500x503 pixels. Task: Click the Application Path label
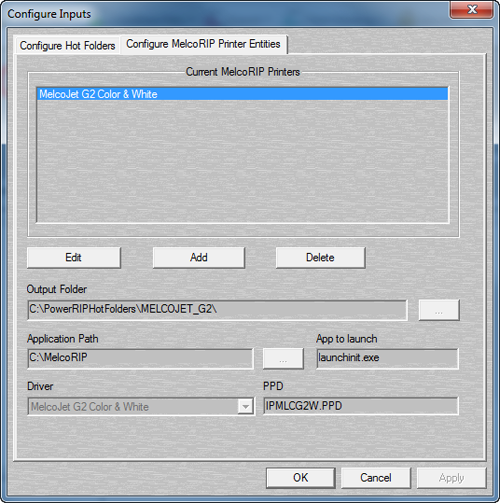63,339
